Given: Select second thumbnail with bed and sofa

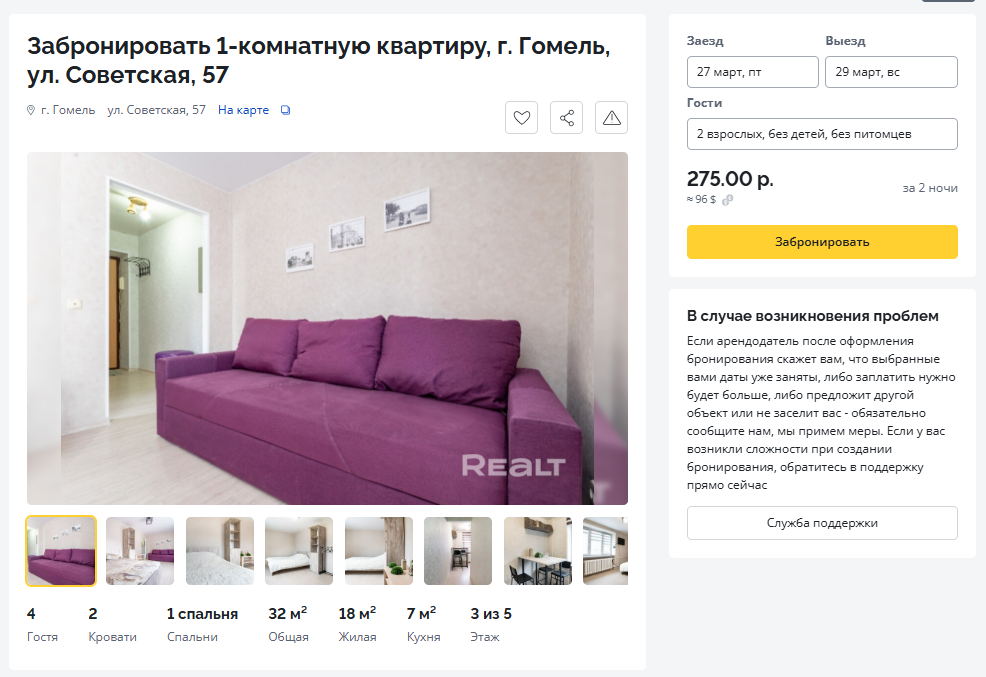Looking at the screenshot, I should pos(140,551).
